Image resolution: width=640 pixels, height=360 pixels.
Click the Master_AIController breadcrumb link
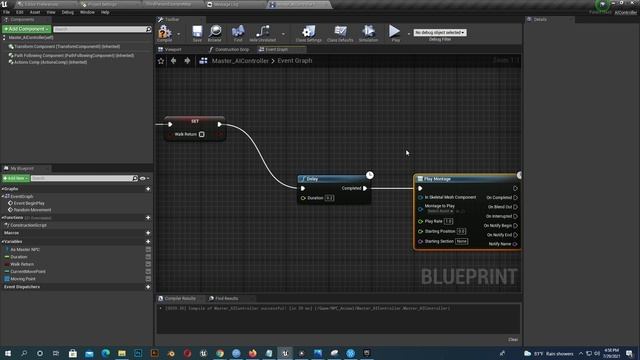pyautogui.click(x=240, y=61)
